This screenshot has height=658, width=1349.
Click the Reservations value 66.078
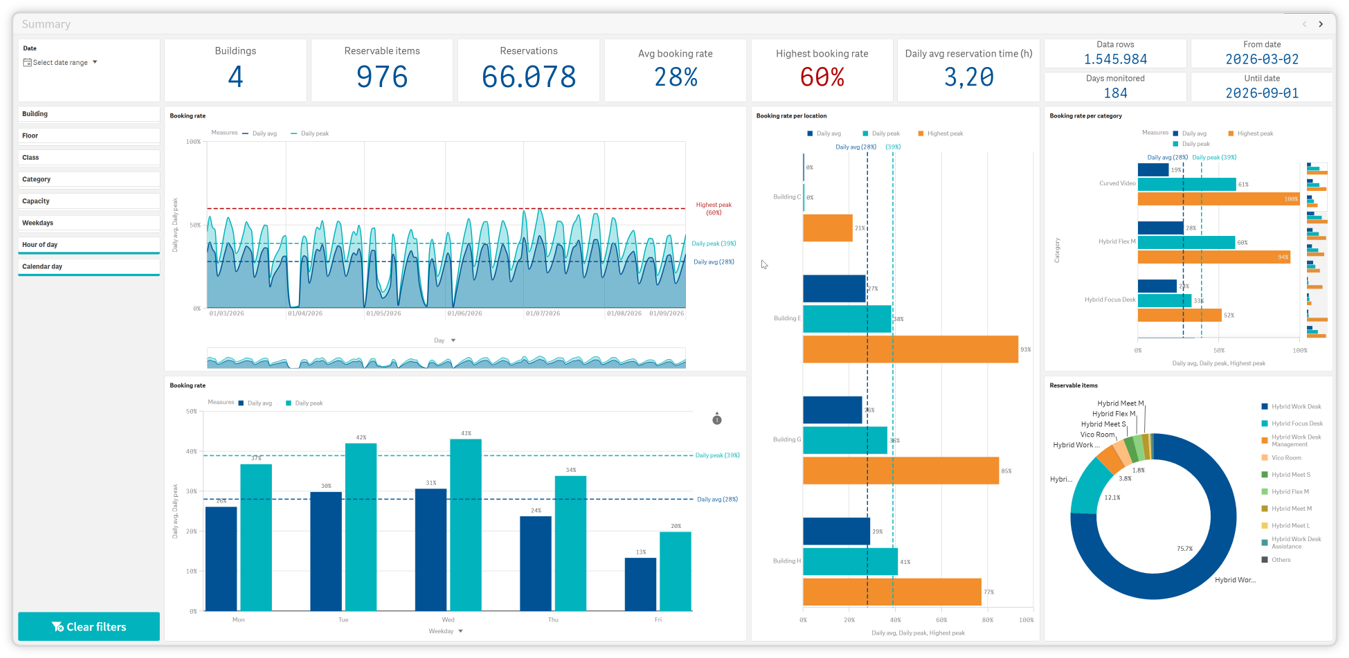point(529,77)
